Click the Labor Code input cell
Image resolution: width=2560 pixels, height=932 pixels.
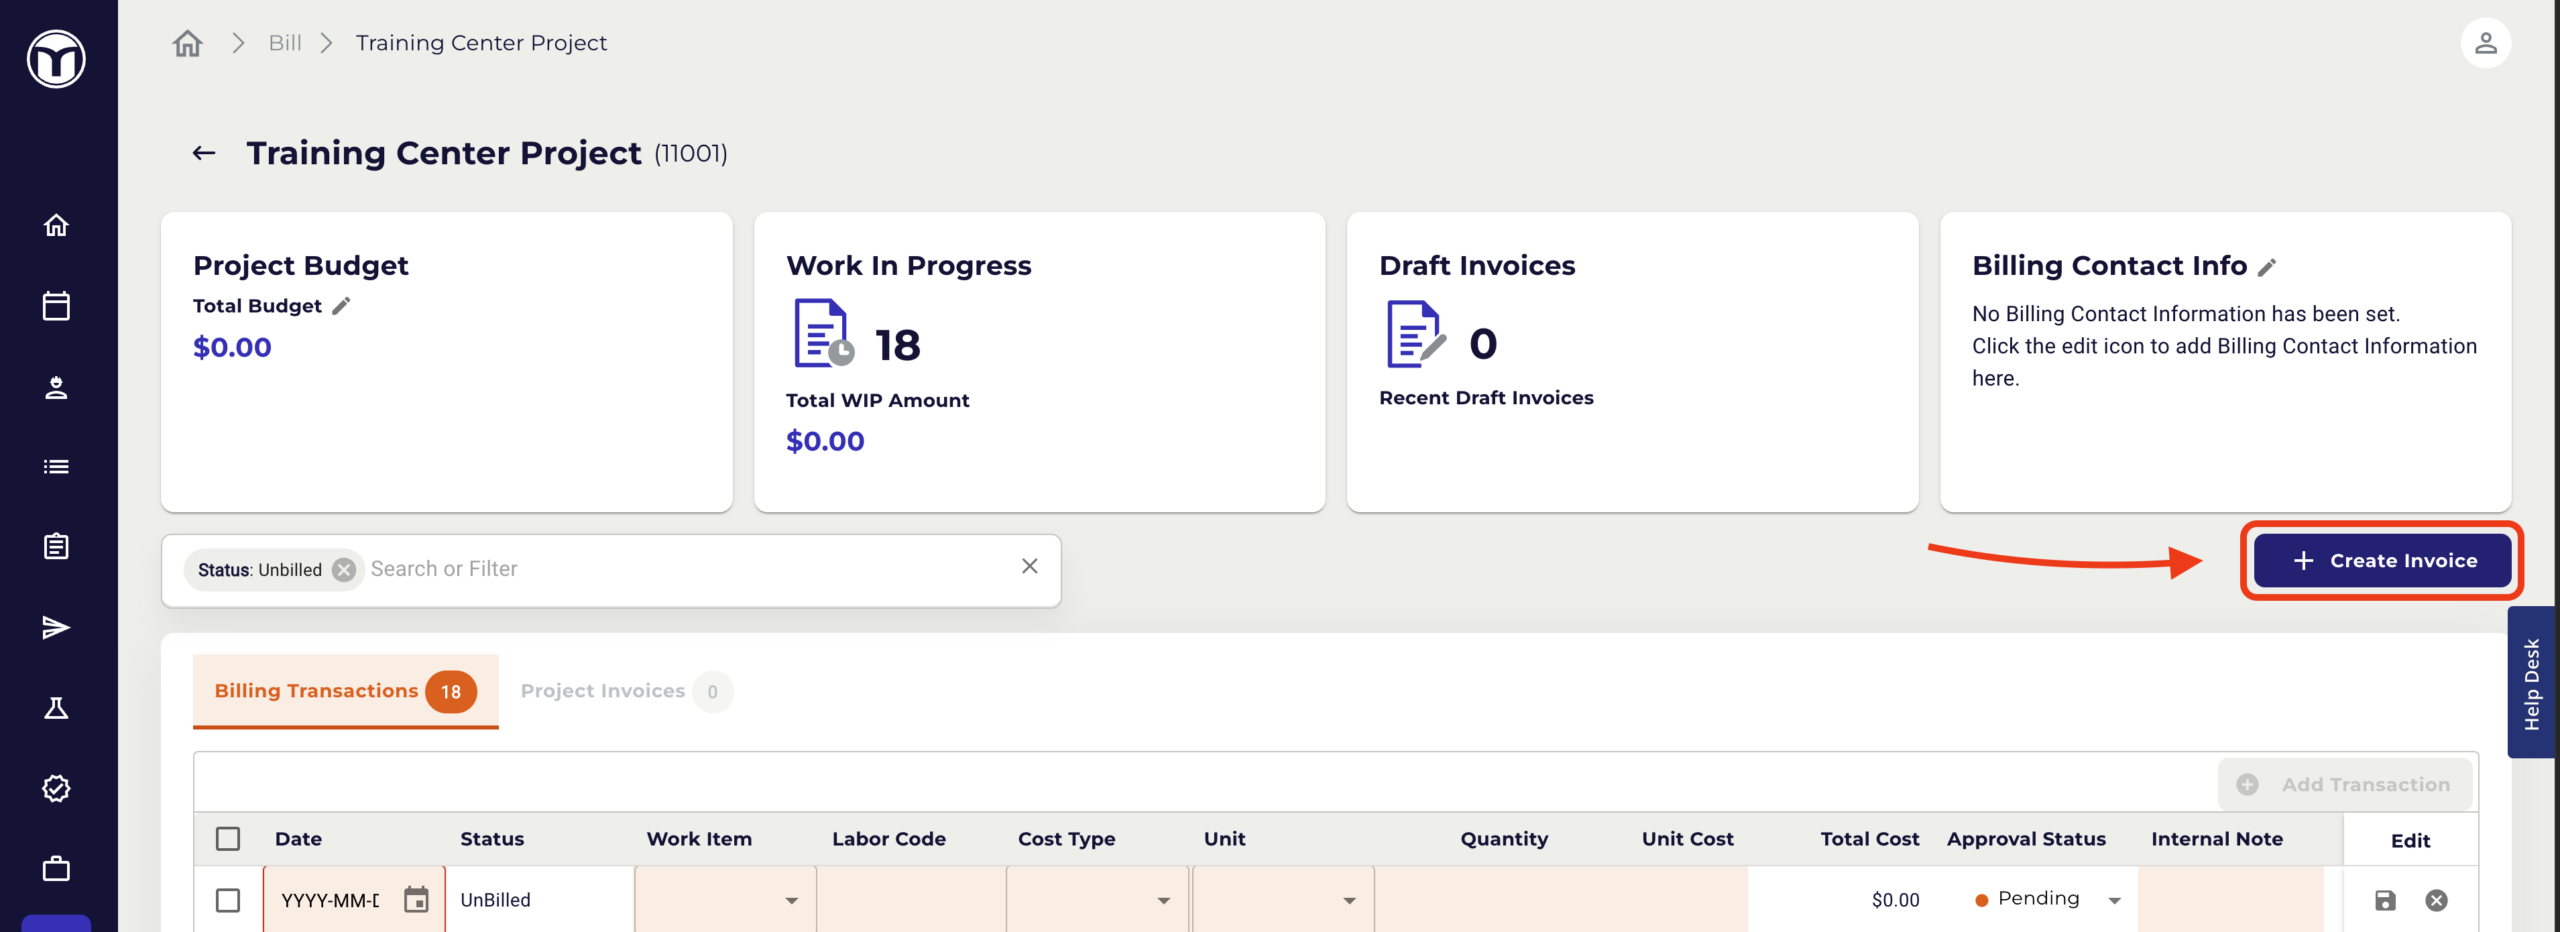[911, 900]
